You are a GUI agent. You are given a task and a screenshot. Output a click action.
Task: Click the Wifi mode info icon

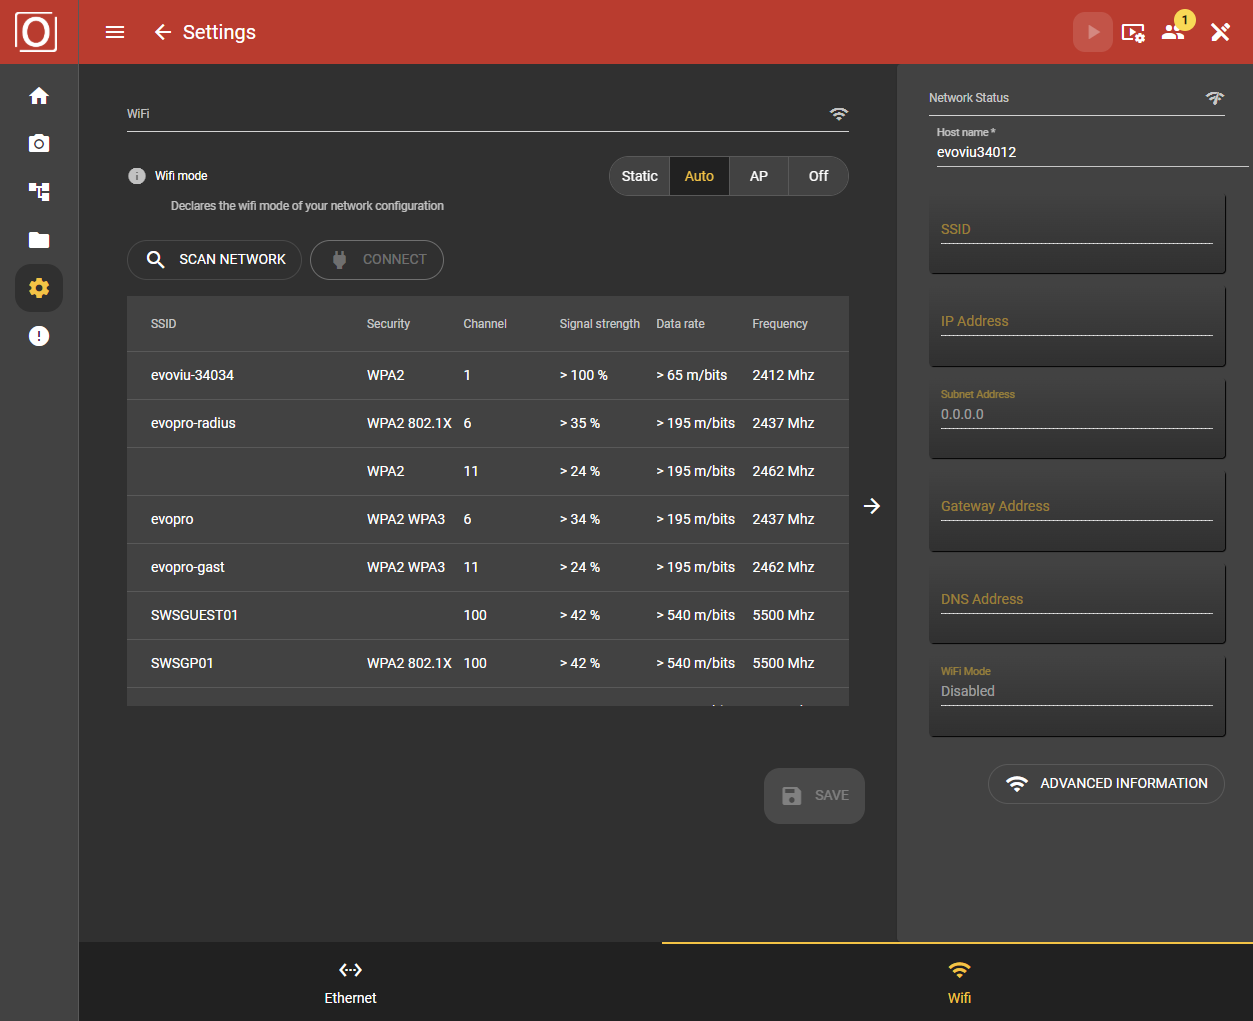(137, 176)
